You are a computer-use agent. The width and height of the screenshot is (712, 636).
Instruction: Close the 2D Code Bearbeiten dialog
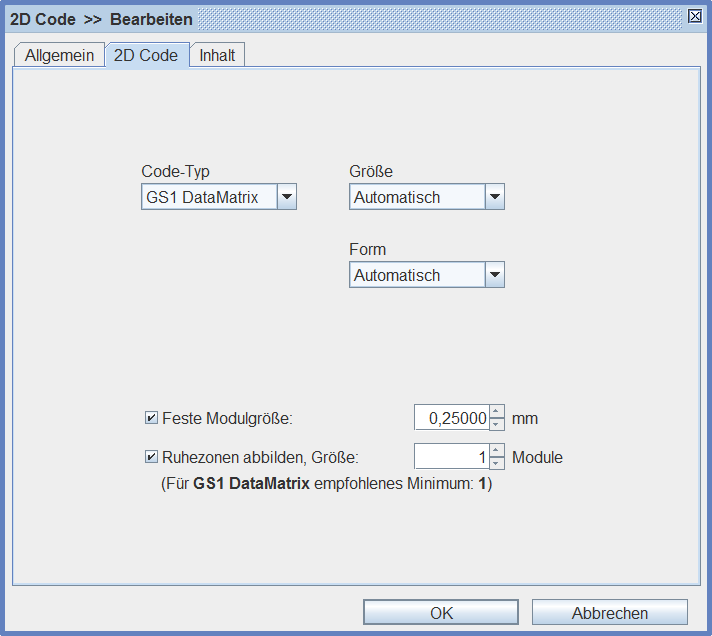[x=695, y=17]
